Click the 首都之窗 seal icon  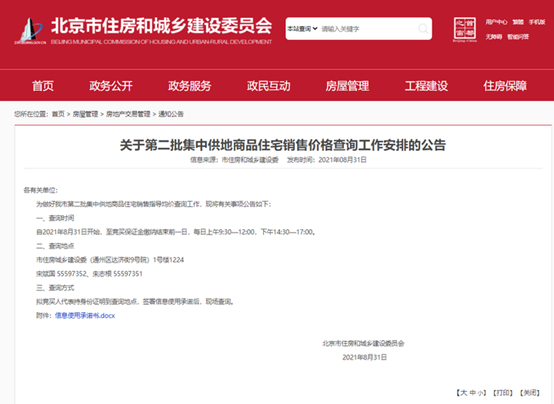[465, 29]
